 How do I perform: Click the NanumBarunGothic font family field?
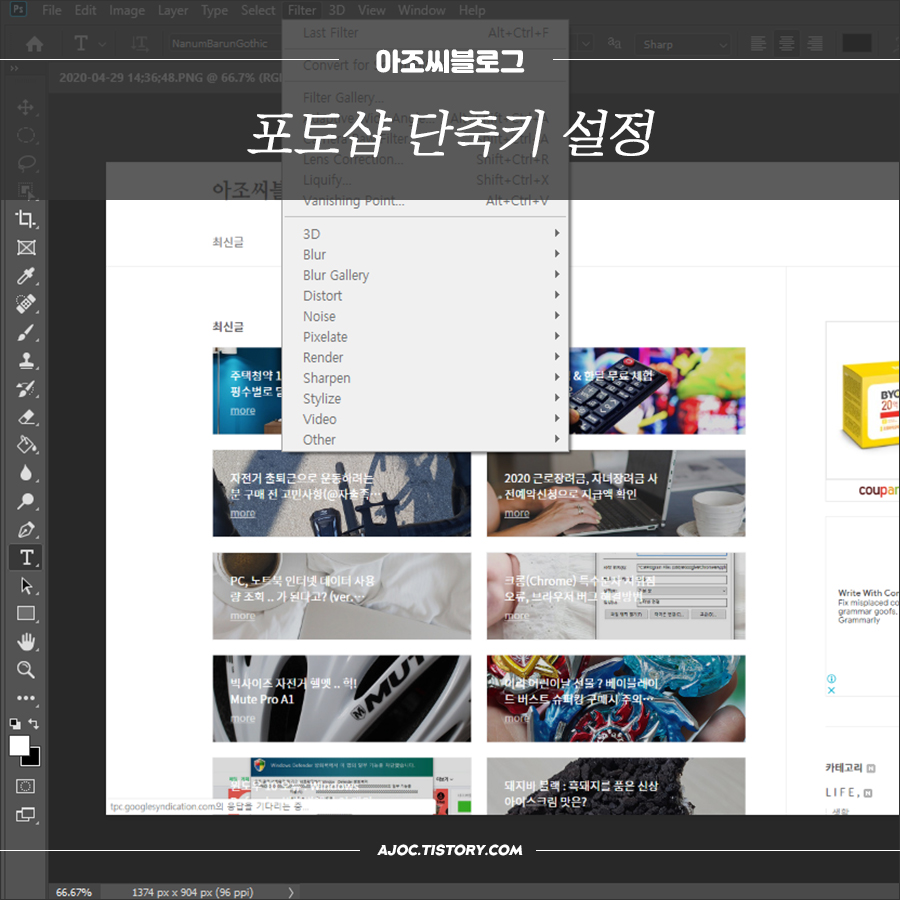point(225,44)
